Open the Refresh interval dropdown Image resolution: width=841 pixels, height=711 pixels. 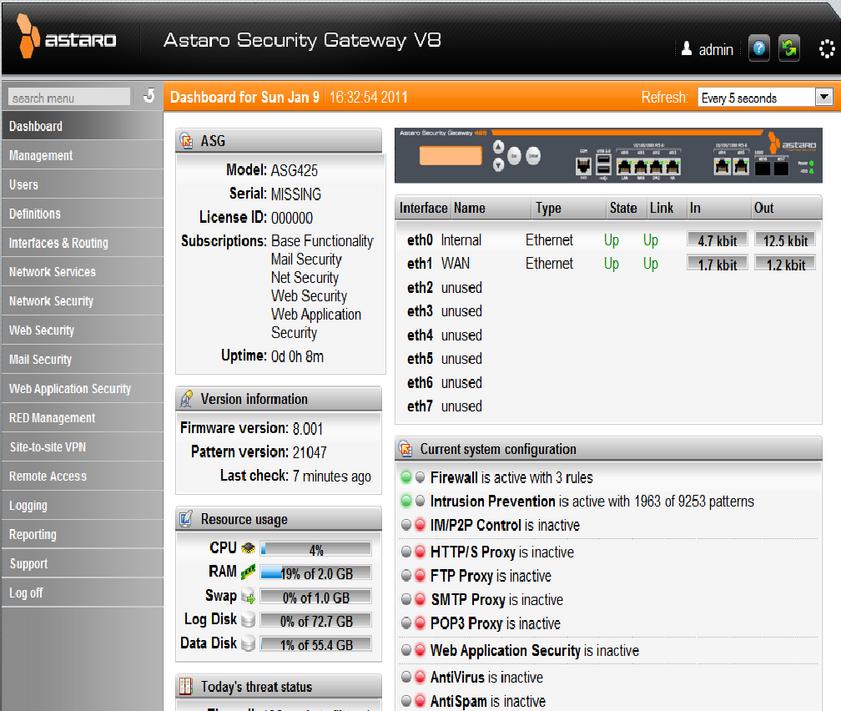click(x=824, y=97)
